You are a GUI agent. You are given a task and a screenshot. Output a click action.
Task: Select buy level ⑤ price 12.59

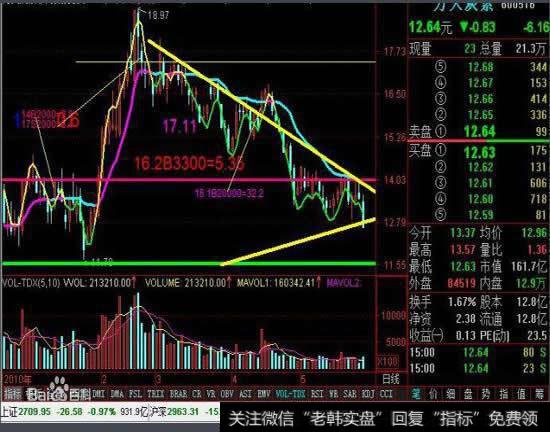480,215
